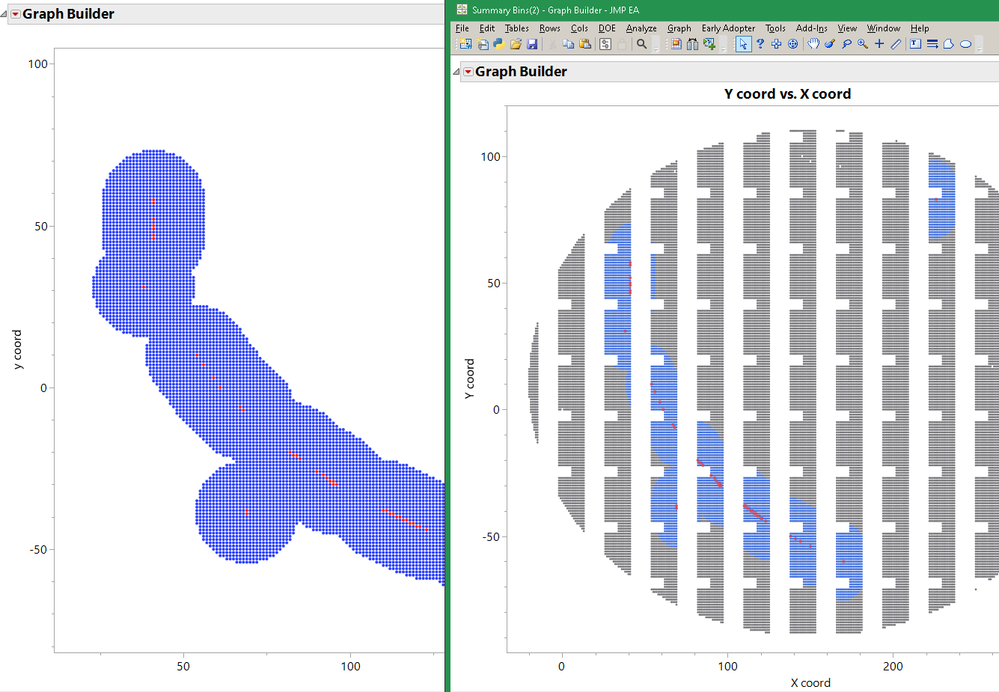Click the Save floppy disk icon

(532, 44)
